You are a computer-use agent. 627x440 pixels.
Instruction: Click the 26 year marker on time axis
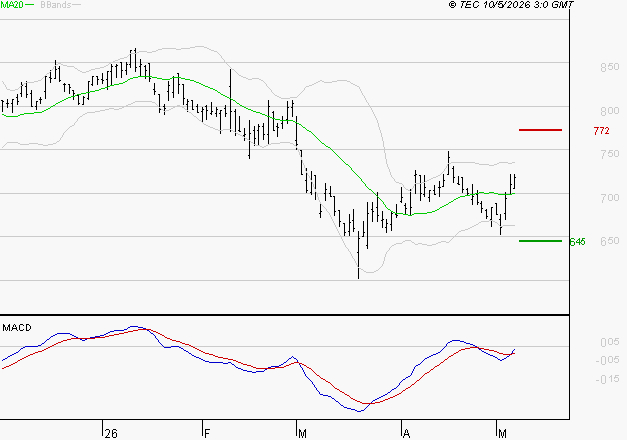[111, 433]
